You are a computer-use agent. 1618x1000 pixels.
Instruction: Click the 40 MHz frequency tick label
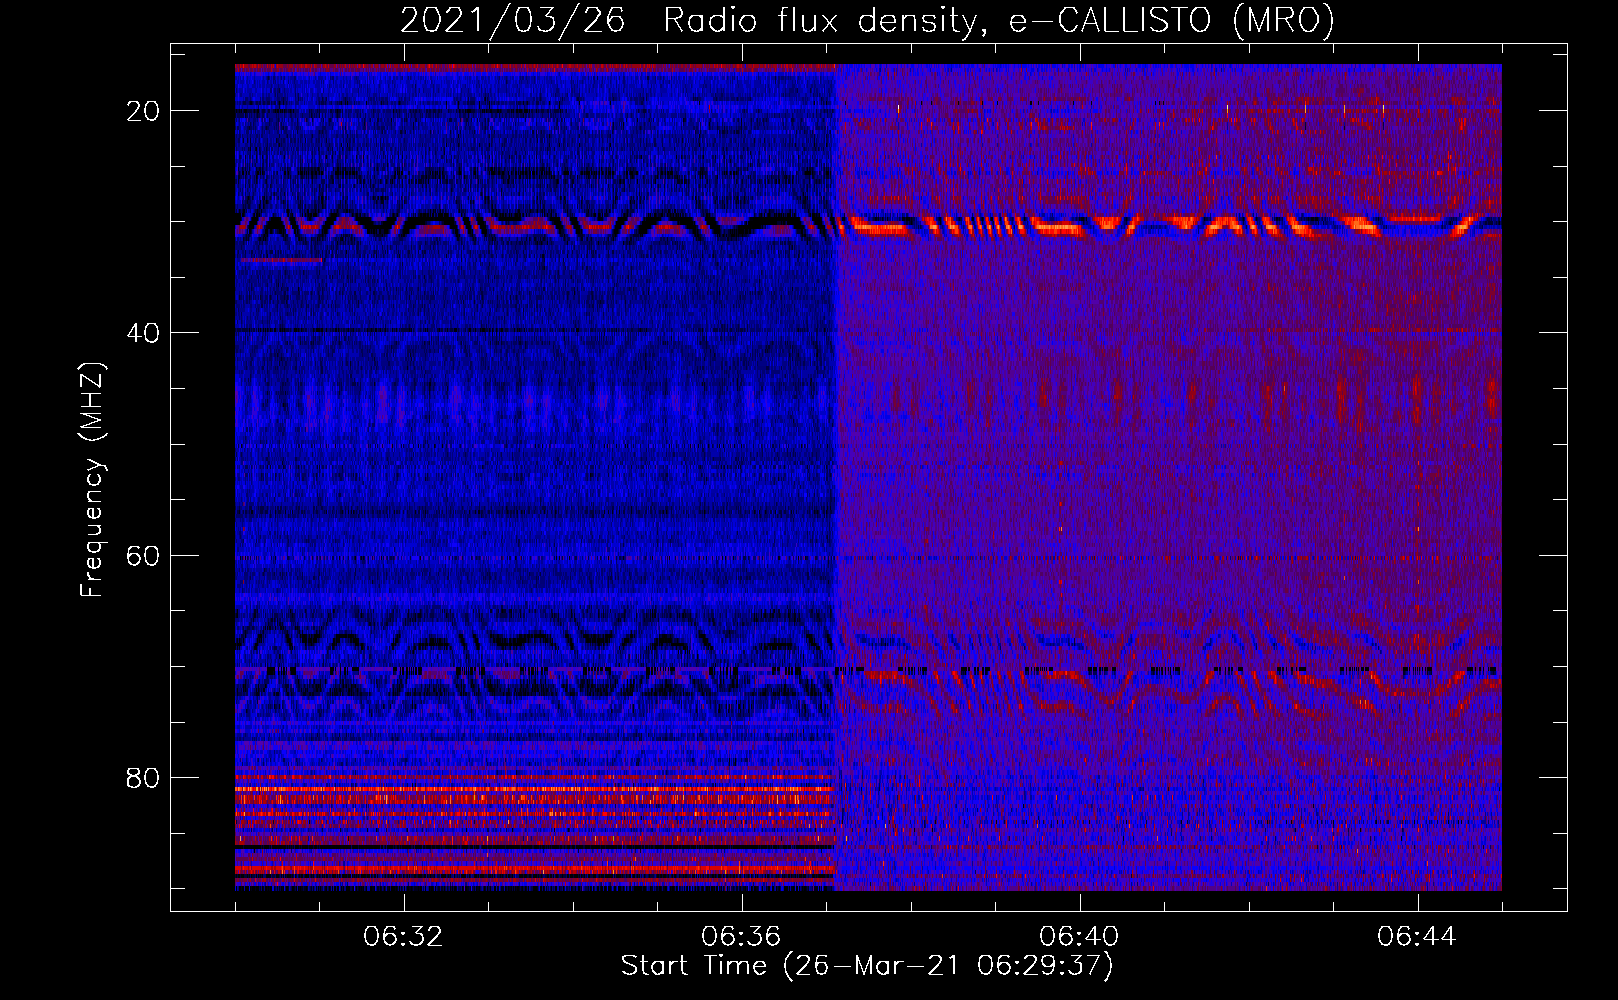tap(143, 333)
